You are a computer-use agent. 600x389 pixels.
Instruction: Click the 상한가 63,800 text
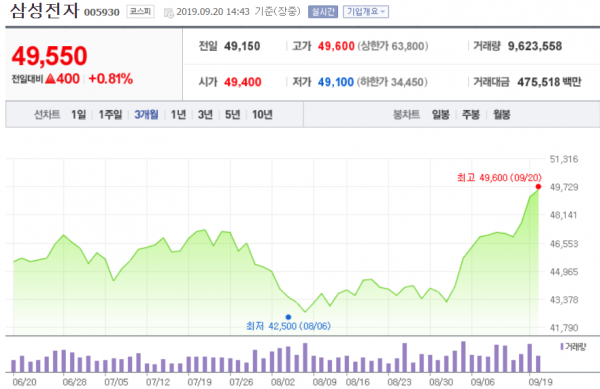(x=393, y=46)
